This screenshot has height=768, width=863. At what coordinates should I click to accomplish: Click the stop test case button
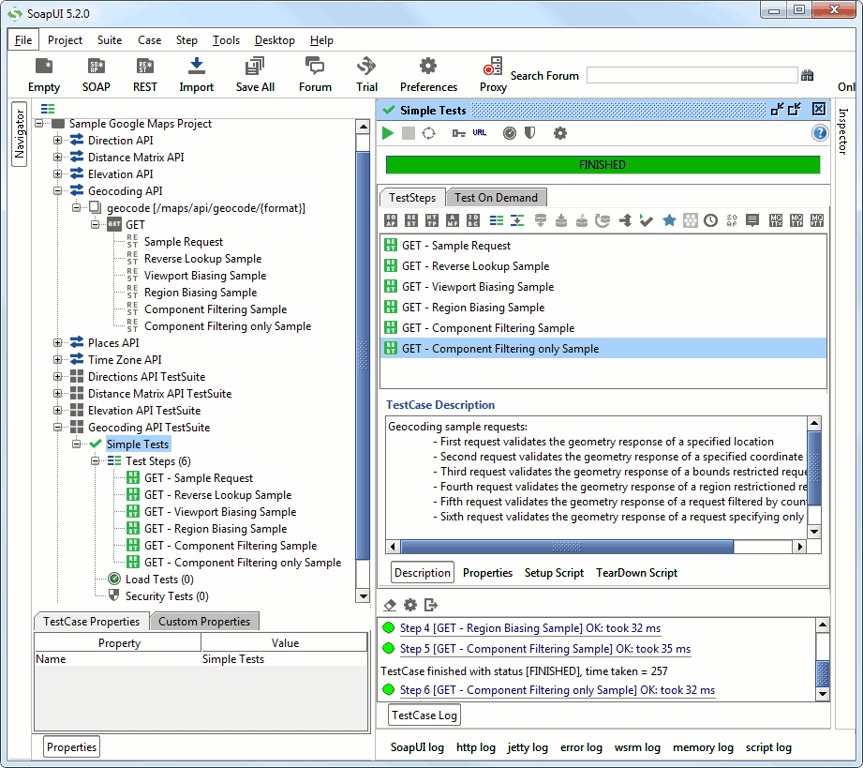click(x=408, y=133)
